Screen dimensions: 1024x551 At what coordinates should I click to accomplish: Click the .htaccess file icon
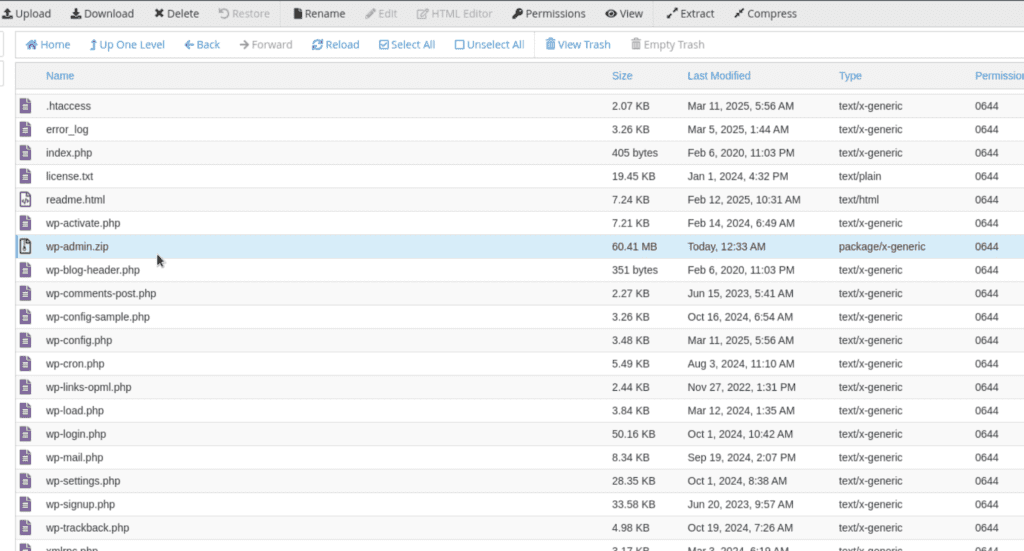(25, 106)
